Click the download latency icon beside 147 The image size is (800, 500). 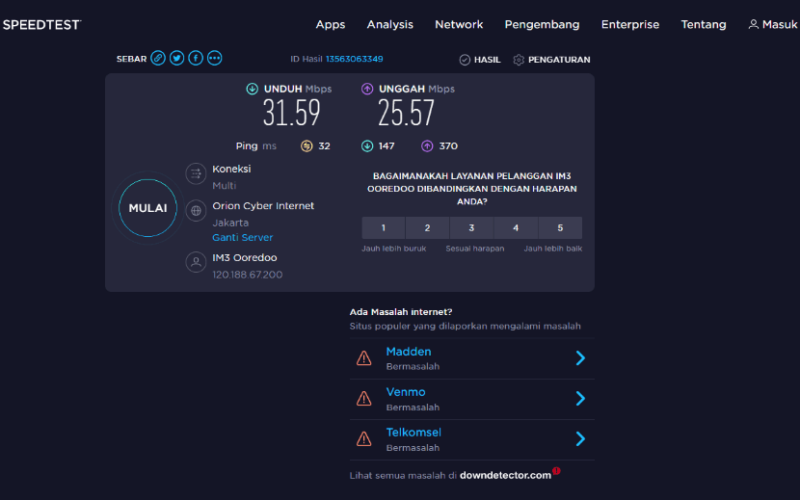pyautogui.click(x=367, y=146)
